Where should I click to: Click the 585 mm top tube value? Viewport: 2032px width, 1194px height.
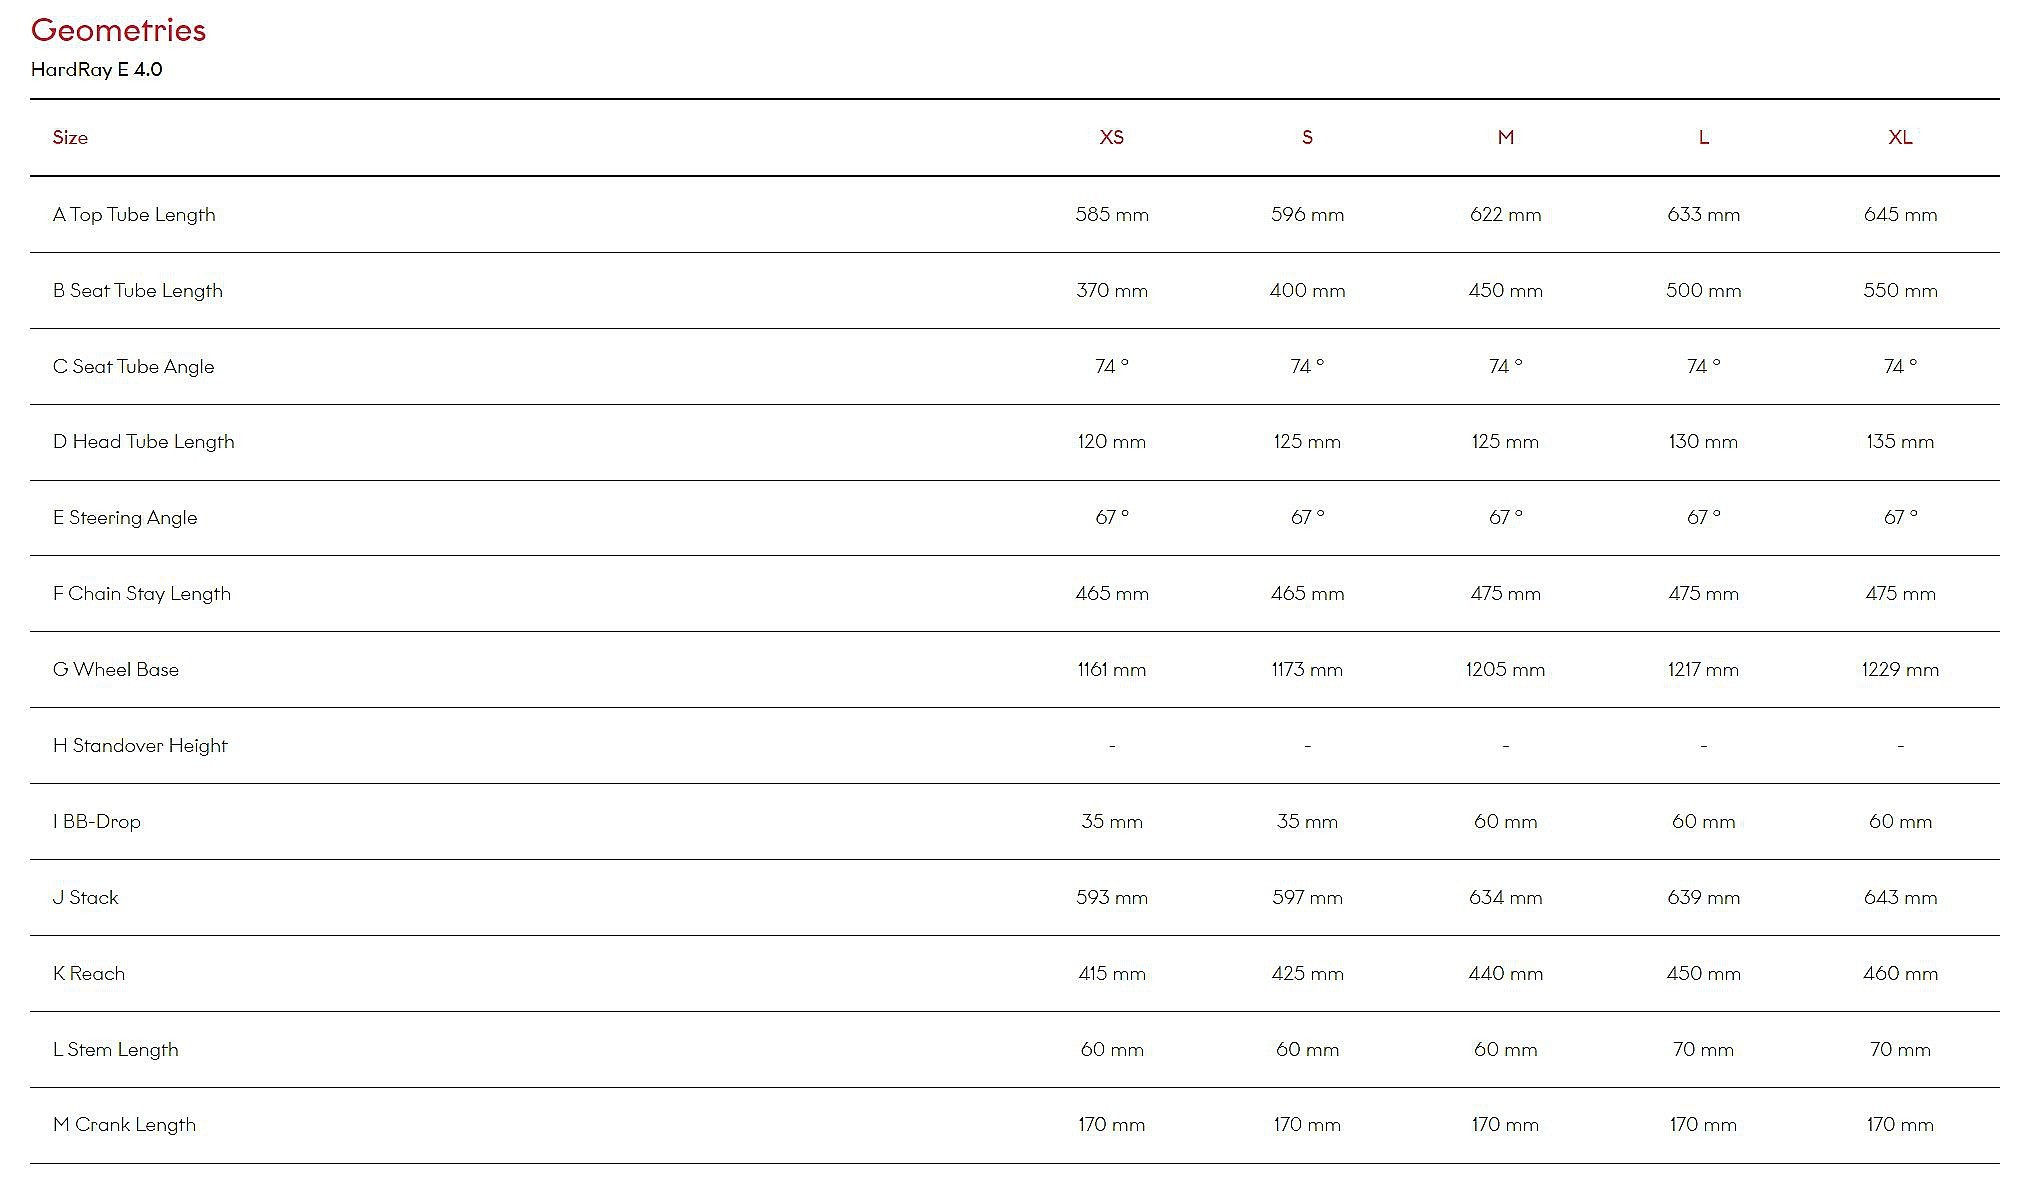point(1111,215)
